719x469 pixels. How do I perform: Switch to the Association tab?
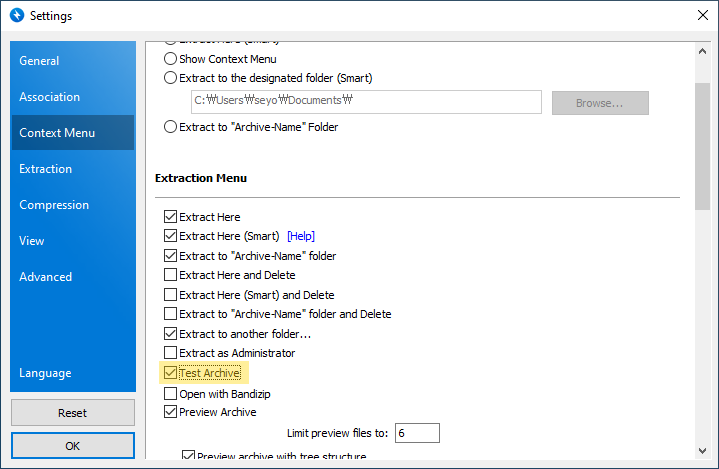50,97
